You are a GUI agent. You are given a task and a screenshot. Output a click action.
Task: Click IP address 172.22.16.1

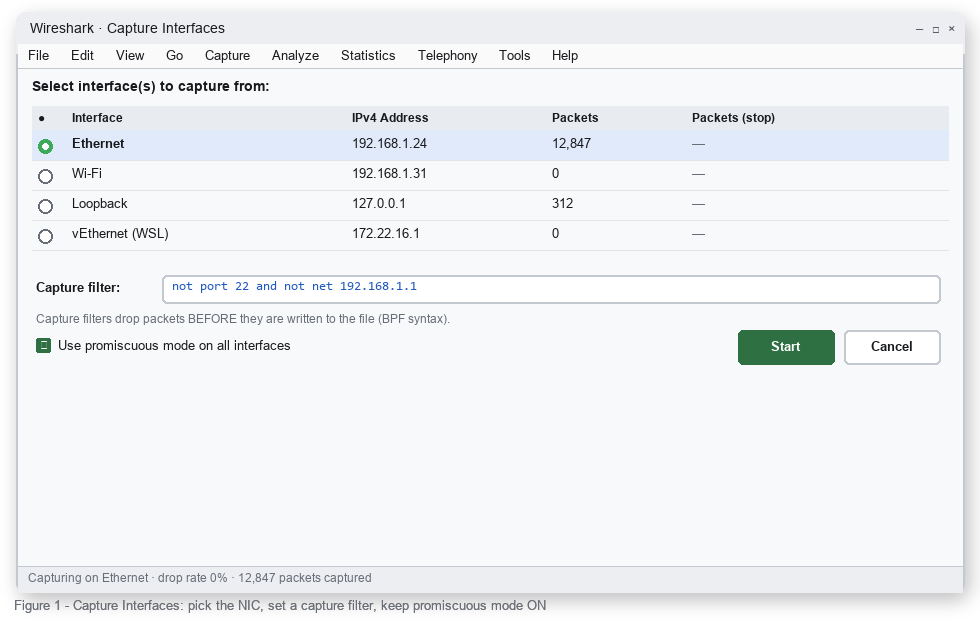(386, 234)
